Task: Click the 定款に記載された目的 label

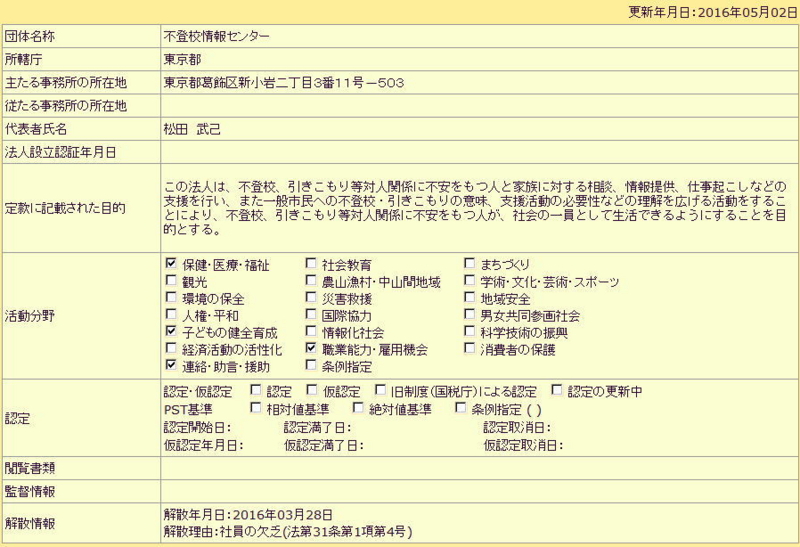Action: pyautogui.click(x=65, y=208)
